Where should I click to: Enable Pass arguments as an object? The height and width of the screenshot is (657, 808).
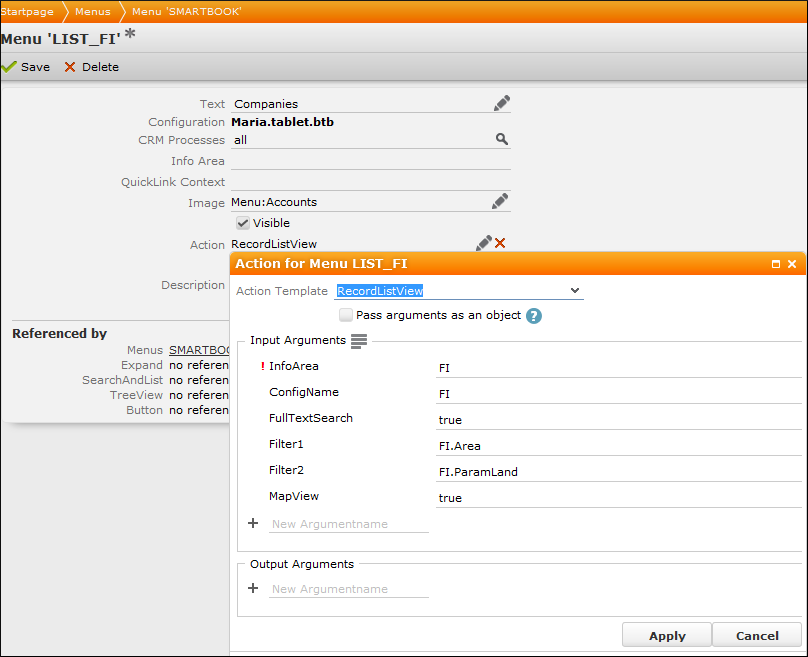(x=346, y=315)
